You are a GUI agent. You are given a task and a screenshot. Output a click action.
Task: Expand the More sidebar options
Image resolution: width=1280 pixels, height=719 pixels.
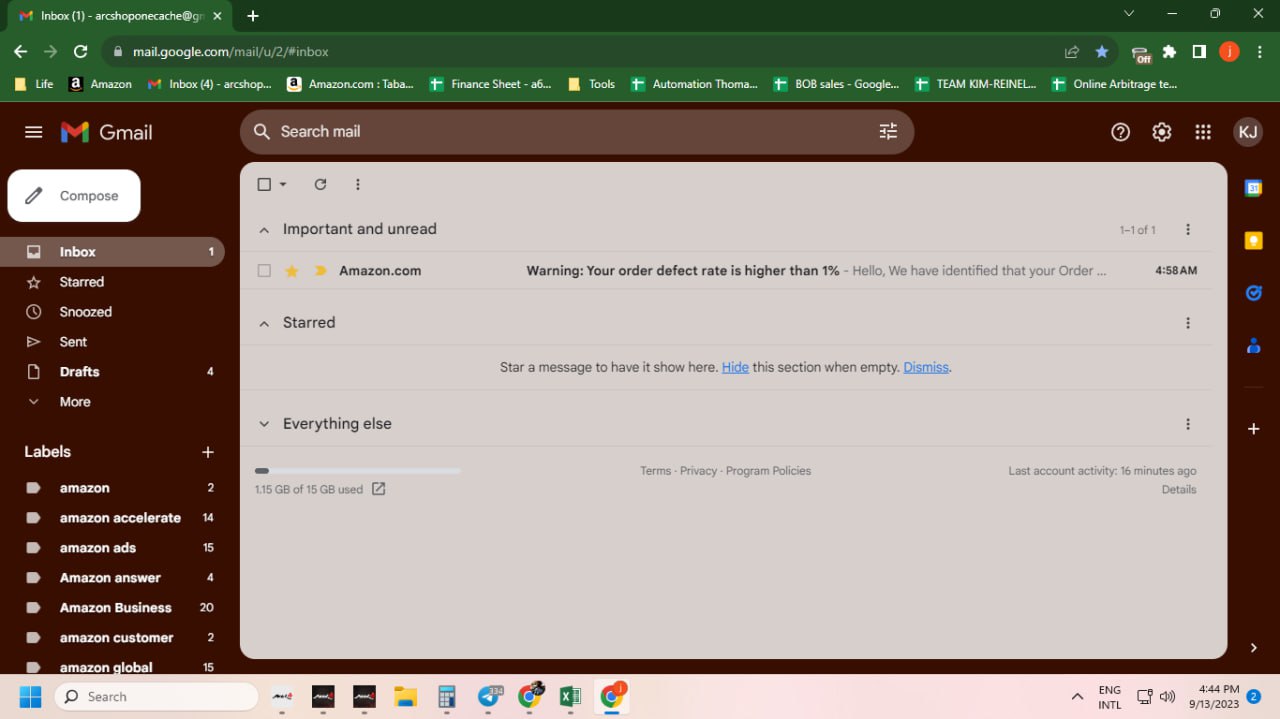pos(75,402)
